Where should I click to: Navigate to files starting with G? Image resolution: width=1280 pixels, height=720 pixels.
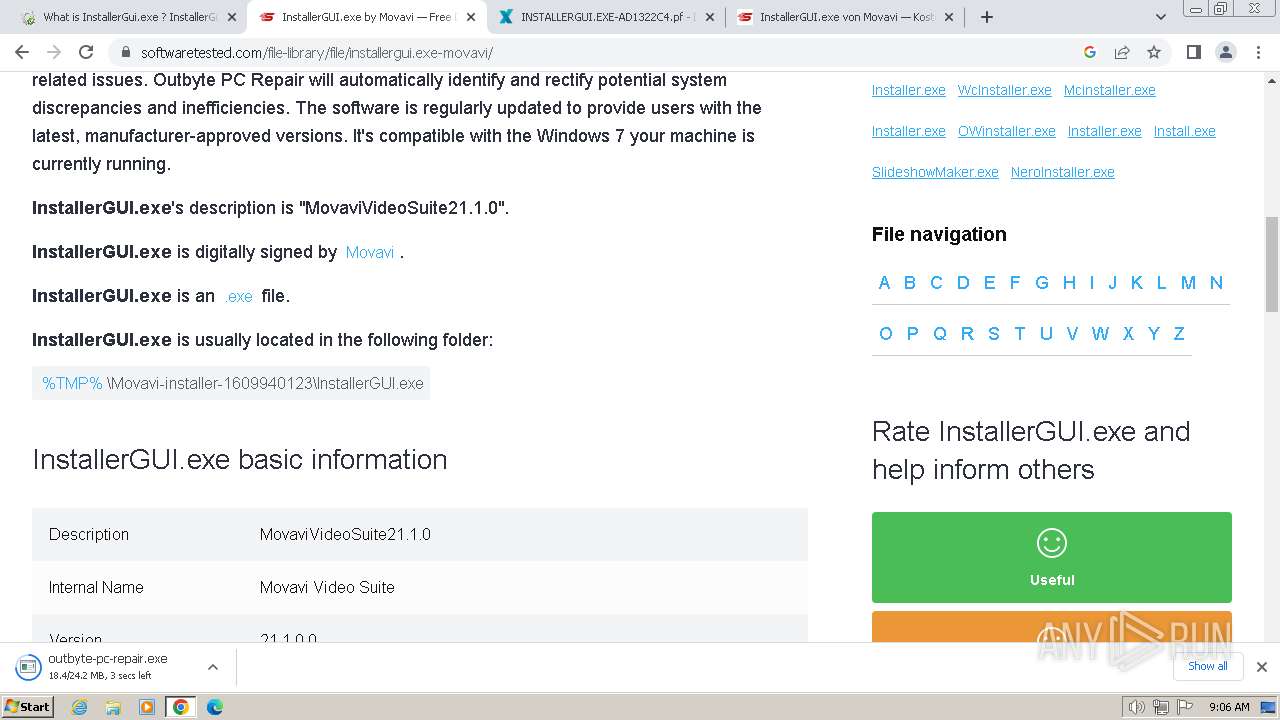[x=1041, y=283]
